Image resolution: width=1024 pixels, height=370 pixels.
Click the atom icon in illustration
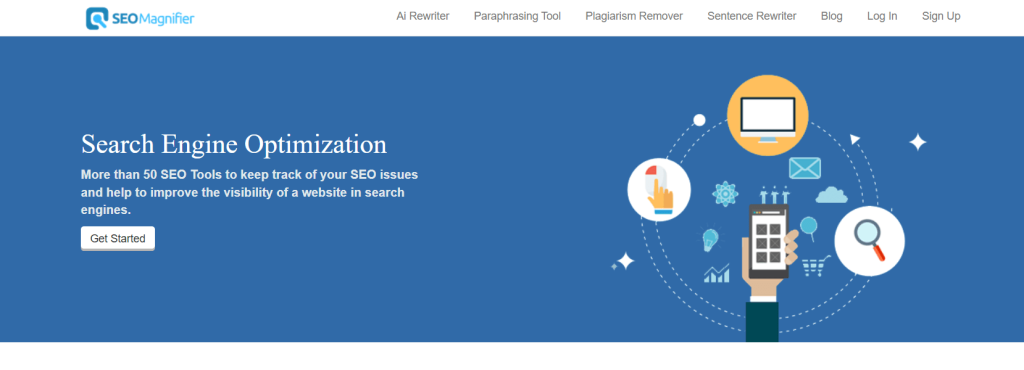click(x=725, y=194)
